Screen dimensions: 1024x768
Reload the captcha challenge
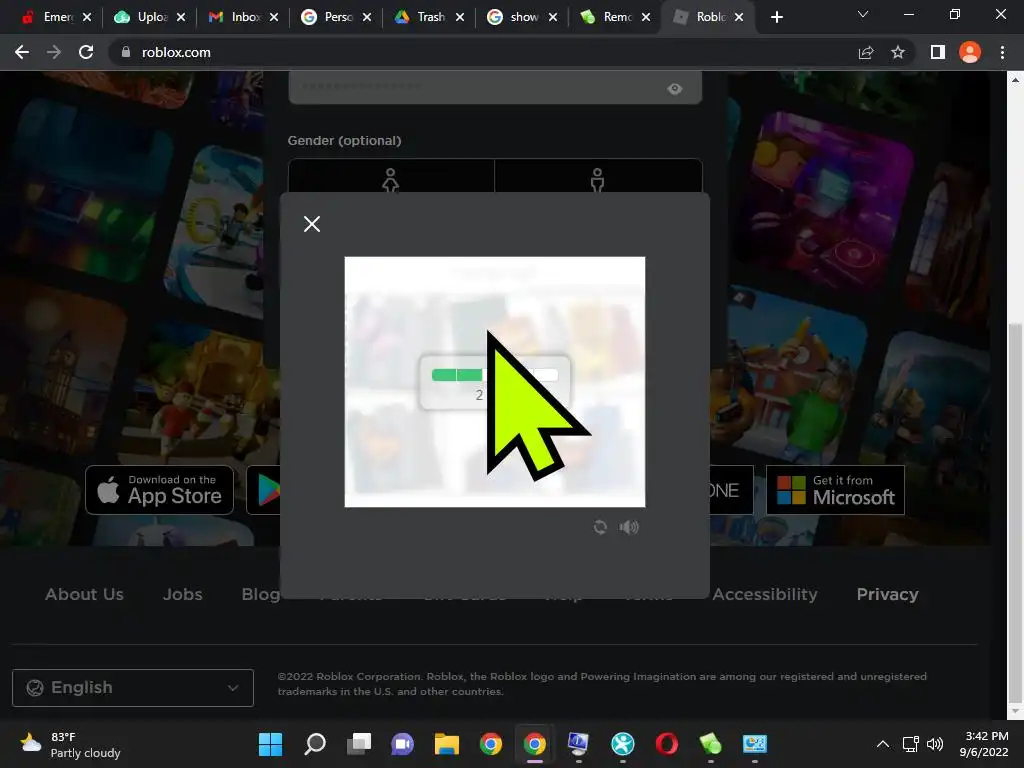600,527
